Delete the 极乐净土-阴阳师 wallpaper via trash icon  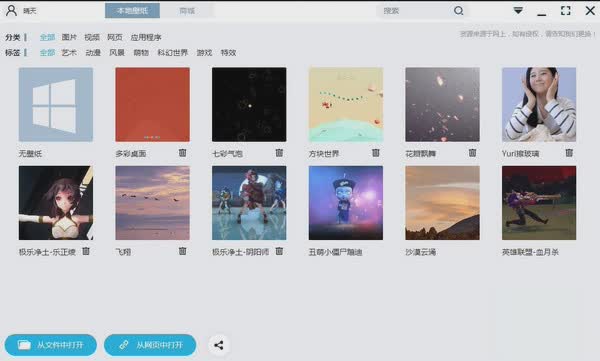279,251
